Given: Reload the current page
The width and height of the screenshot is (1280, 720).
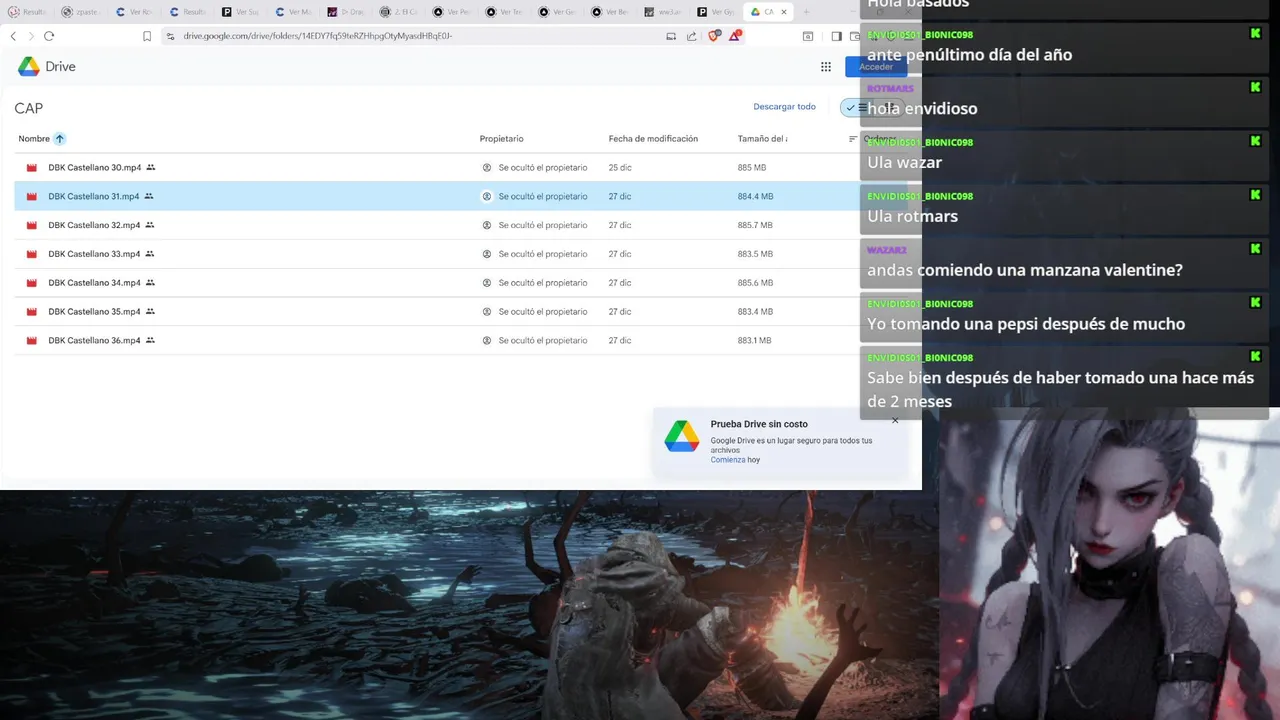Looking at the screenshot, I should 48,36.
